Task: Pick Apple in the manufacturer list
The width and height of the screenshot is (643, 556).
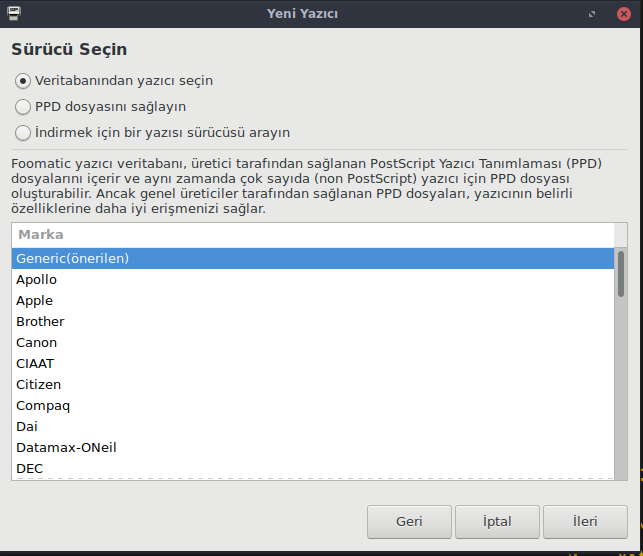Action: pos(34,300)
